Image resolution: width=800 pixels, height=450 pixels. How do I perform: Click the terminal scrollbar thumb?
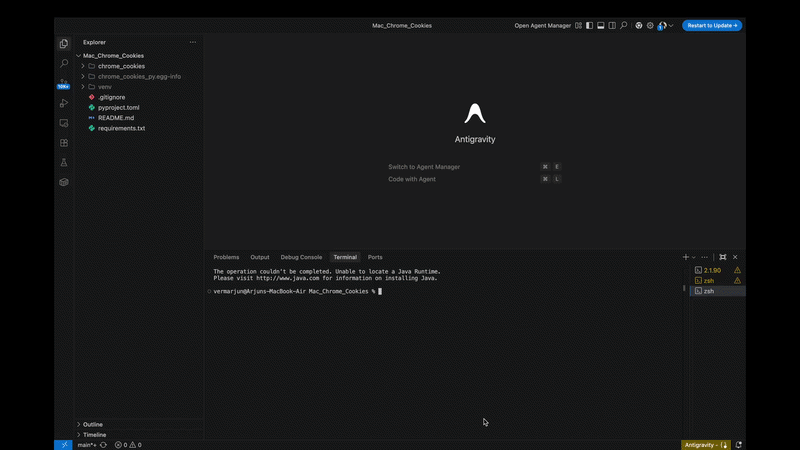684,288
